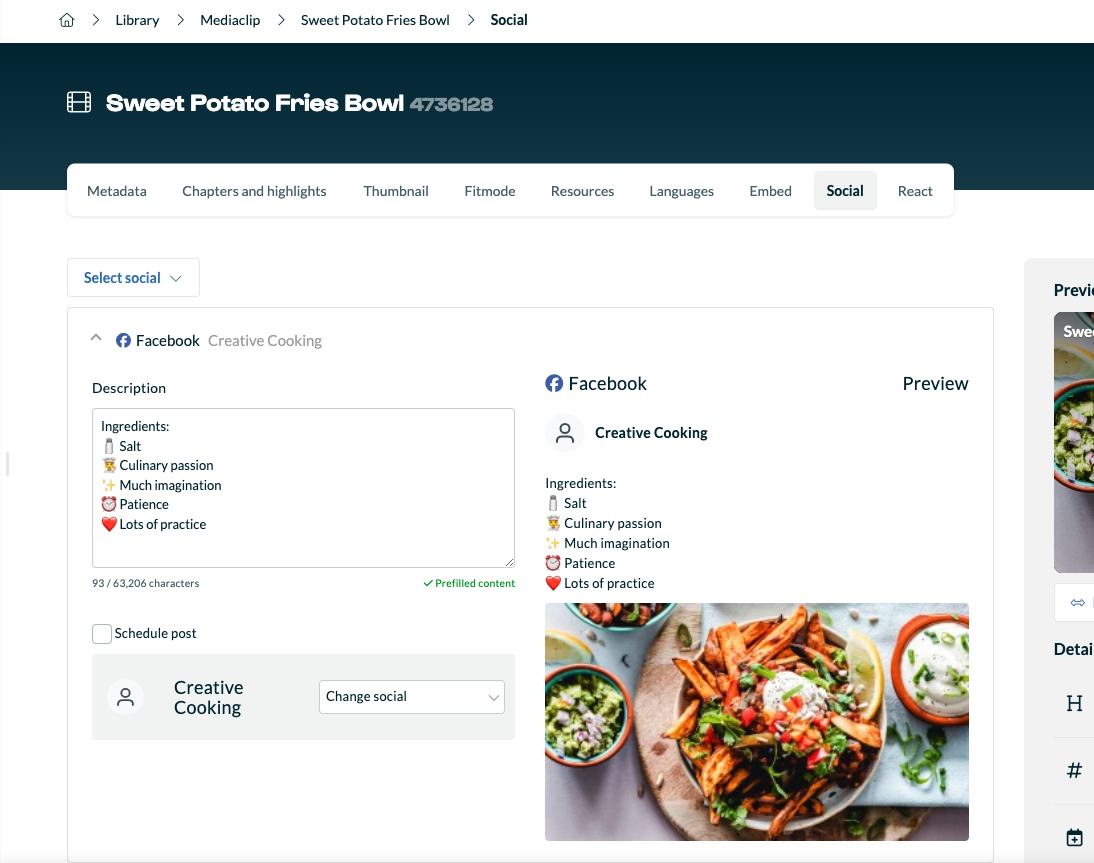Click the H heading icon in Details
The height and width of the screenshot is (863, 1094).
click(x=1074, y=703)
